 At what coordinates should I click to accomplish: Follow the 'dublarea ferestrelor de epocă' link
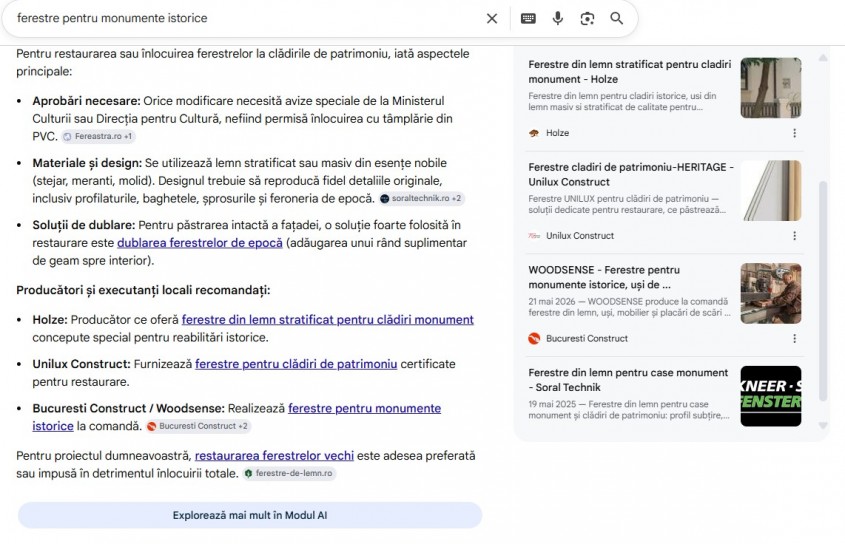tap(200, 243)
